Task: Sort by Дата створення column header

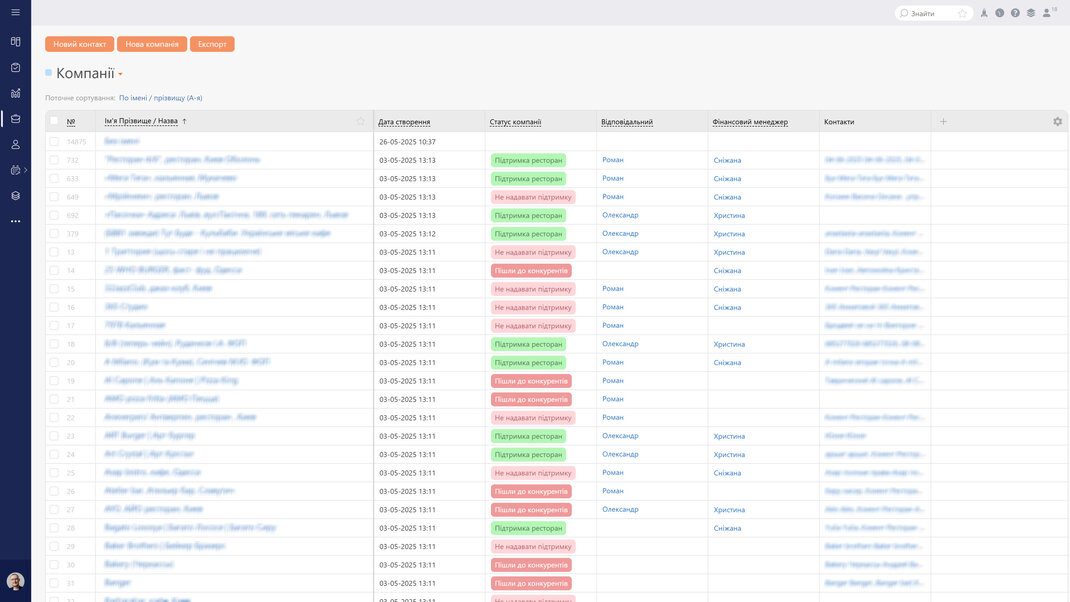Action: point(404,121)
